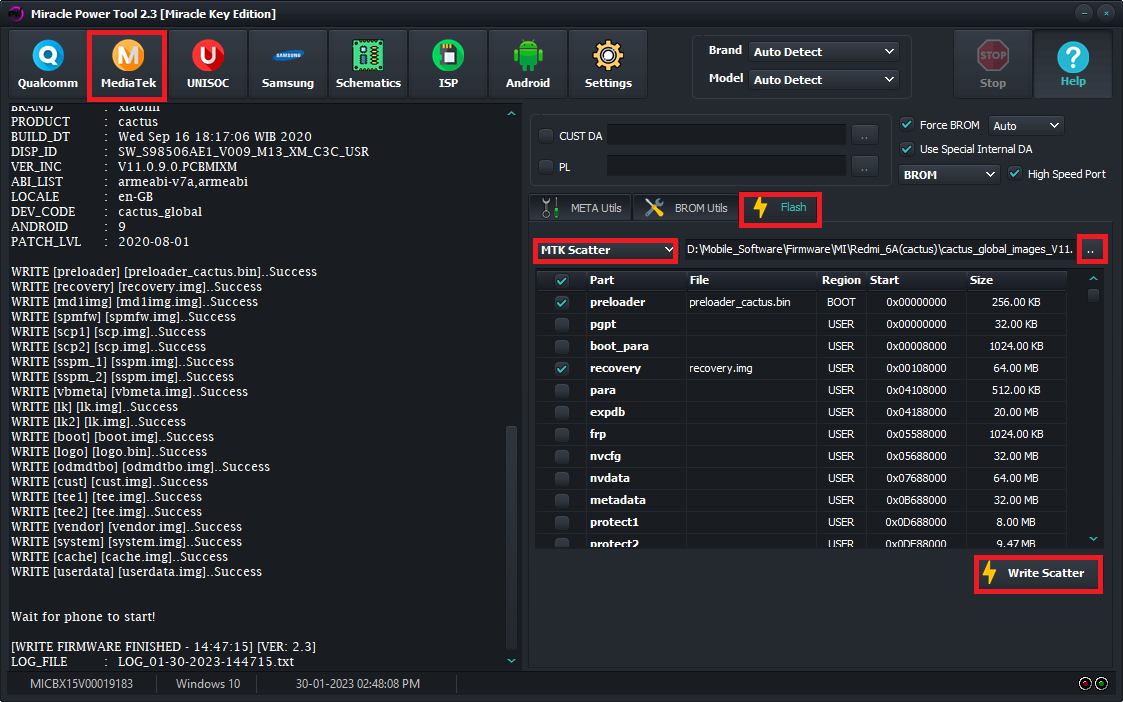Click the green status indicator light

tap(1102, 683)
